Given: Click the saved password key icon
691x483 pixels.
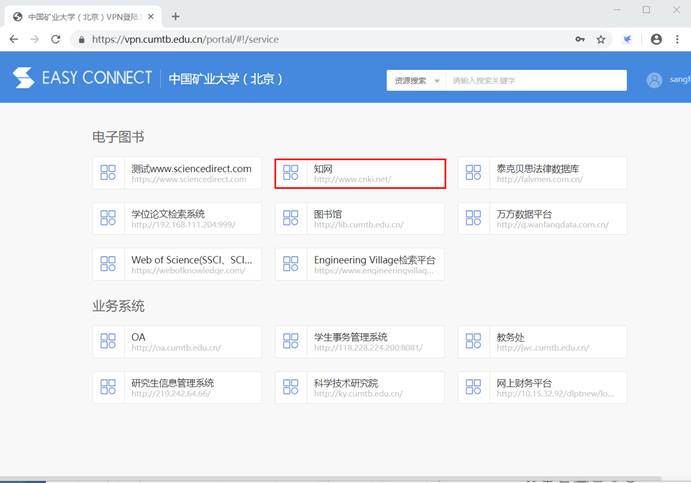Looking at the screenshot, I should click(579, 39).
